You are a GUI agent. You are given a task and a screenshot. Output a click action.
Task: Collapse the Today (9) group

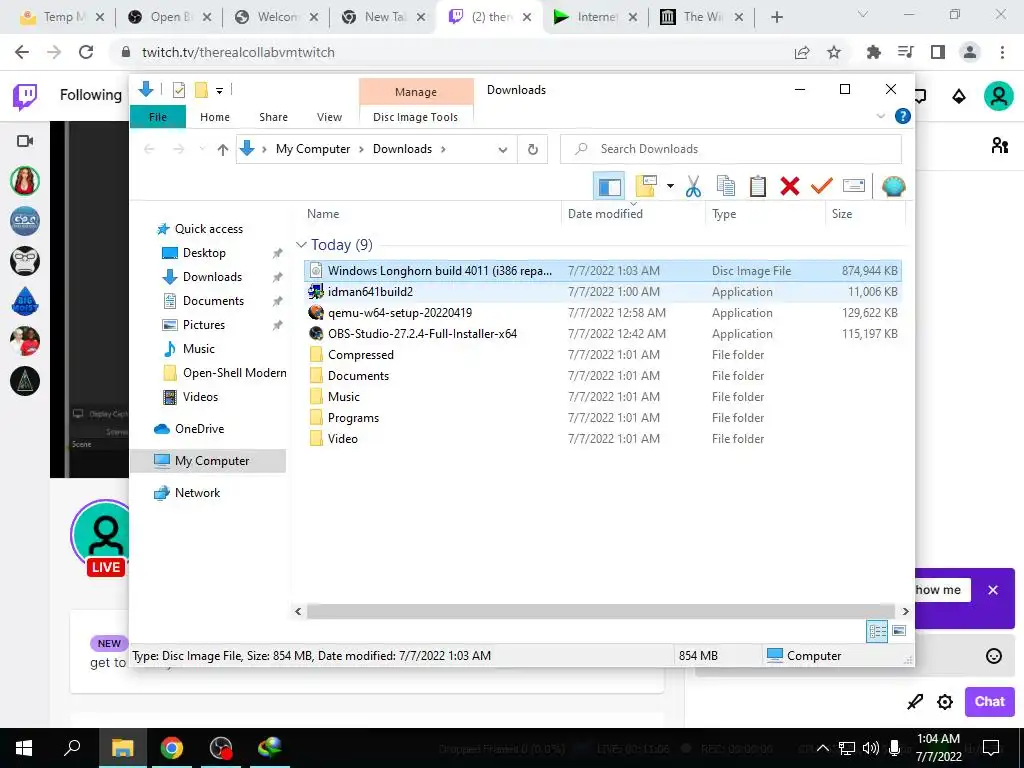(x=301, y=245)
